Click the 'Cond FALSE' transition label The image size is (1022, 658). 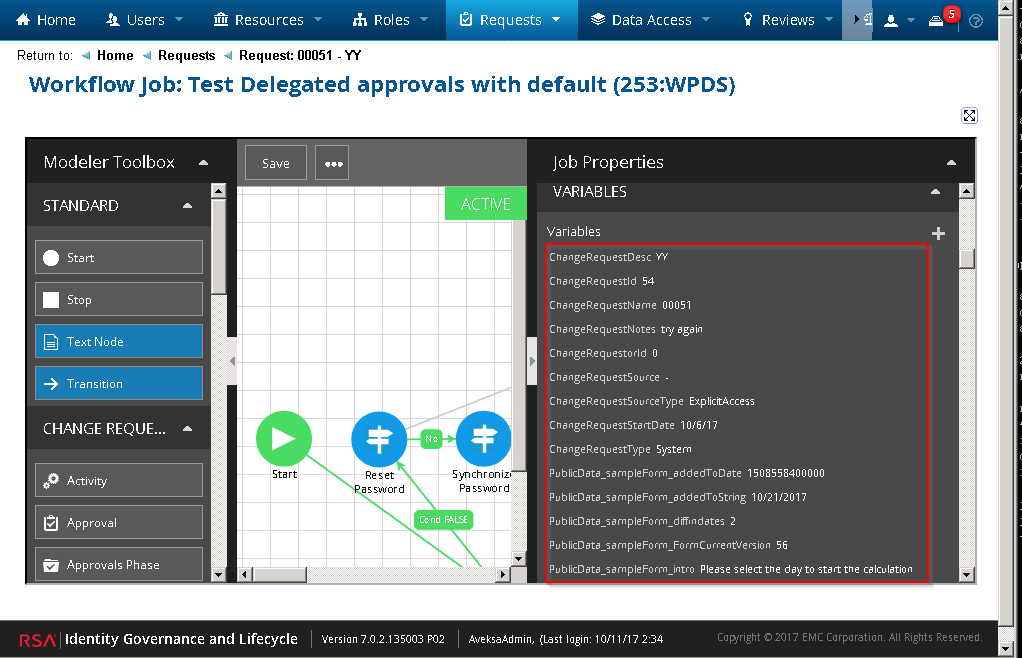click(x=443, y=520)
